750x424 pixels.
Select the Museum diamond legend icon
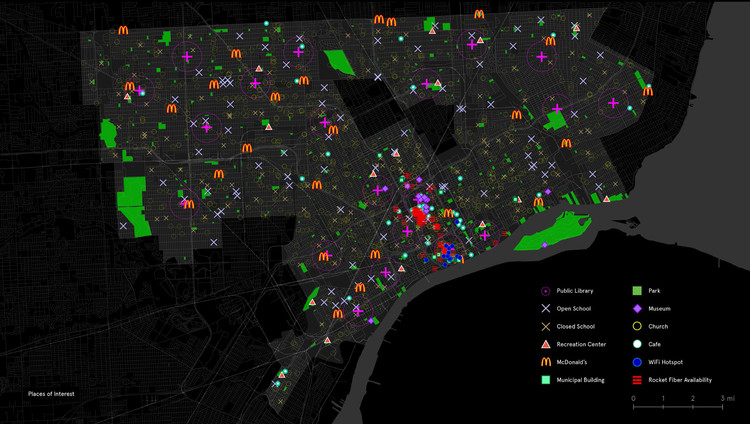point(639,308)
